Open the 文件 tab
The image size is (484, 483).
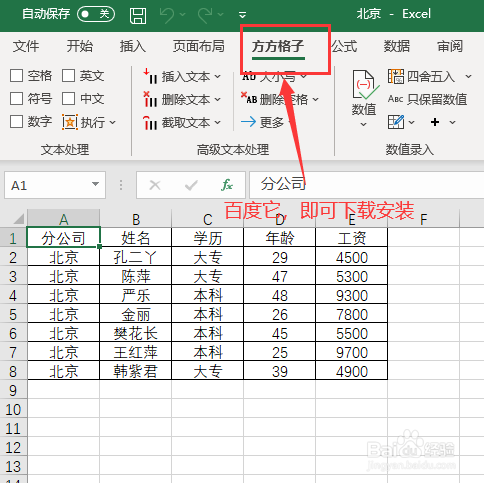pyautogui.click(x=26, y=46)
